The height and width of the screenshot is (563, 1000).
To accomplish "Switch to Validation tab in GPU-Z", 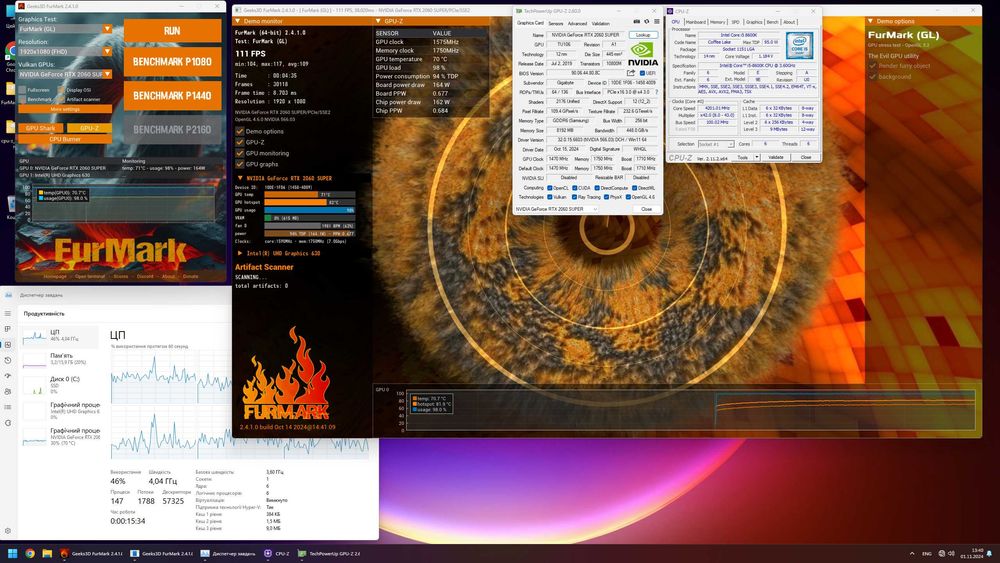I will click(601, 23).
